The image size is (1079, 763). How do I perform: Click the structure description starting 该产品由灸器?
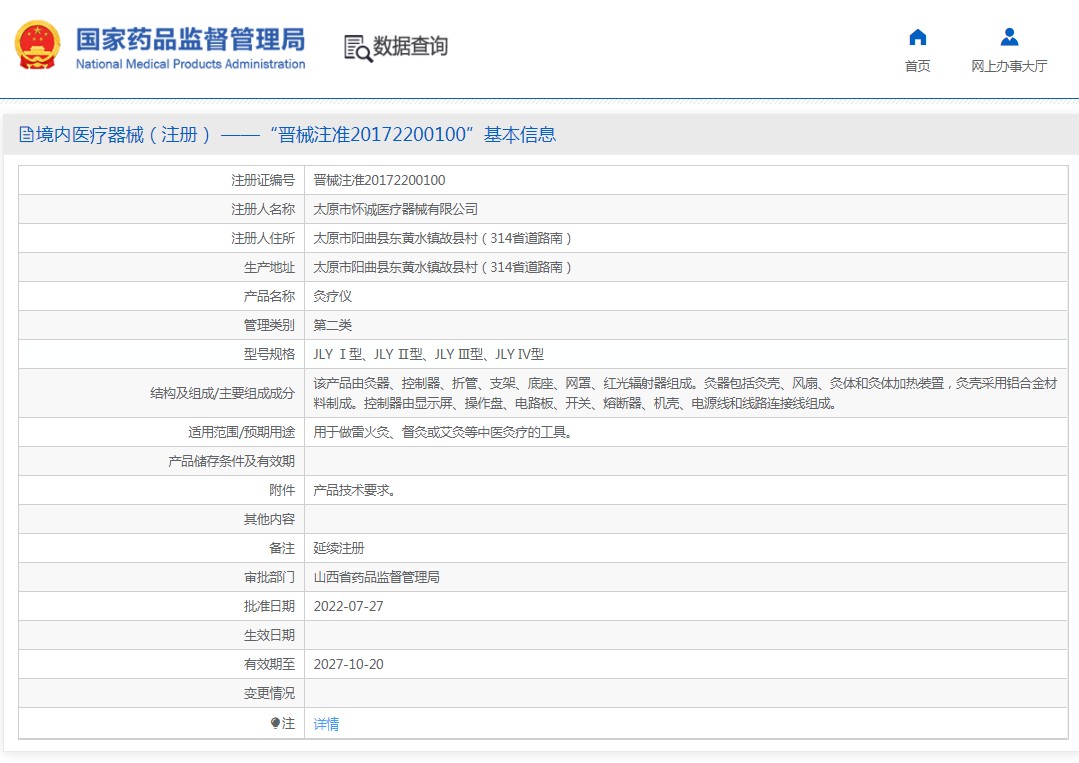(x=685, y=393)
